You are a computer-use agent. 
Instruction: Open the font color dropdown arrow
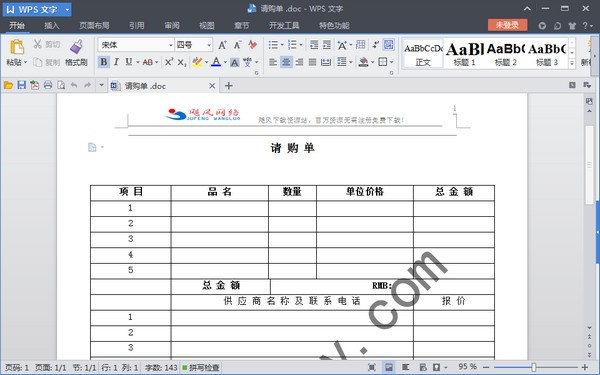(x=225, y=62)
